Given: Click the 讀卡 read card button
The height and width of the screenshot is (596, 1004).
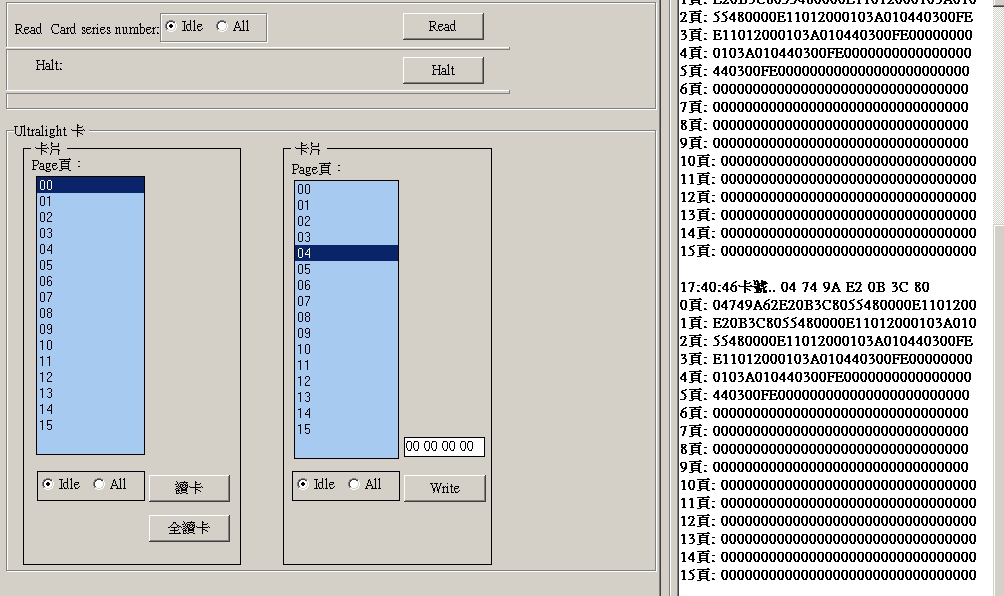Looking at the screenshot, I should point(189,488).
